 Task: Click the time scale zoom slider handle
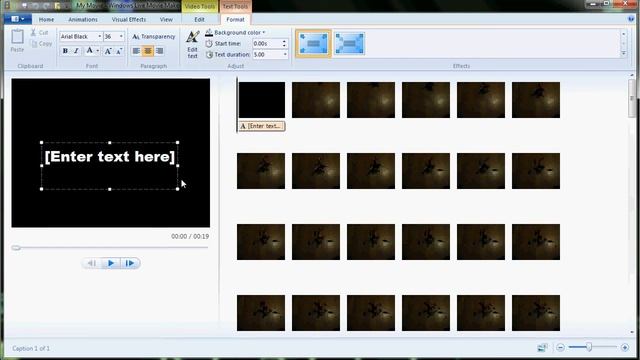(589, 347)
